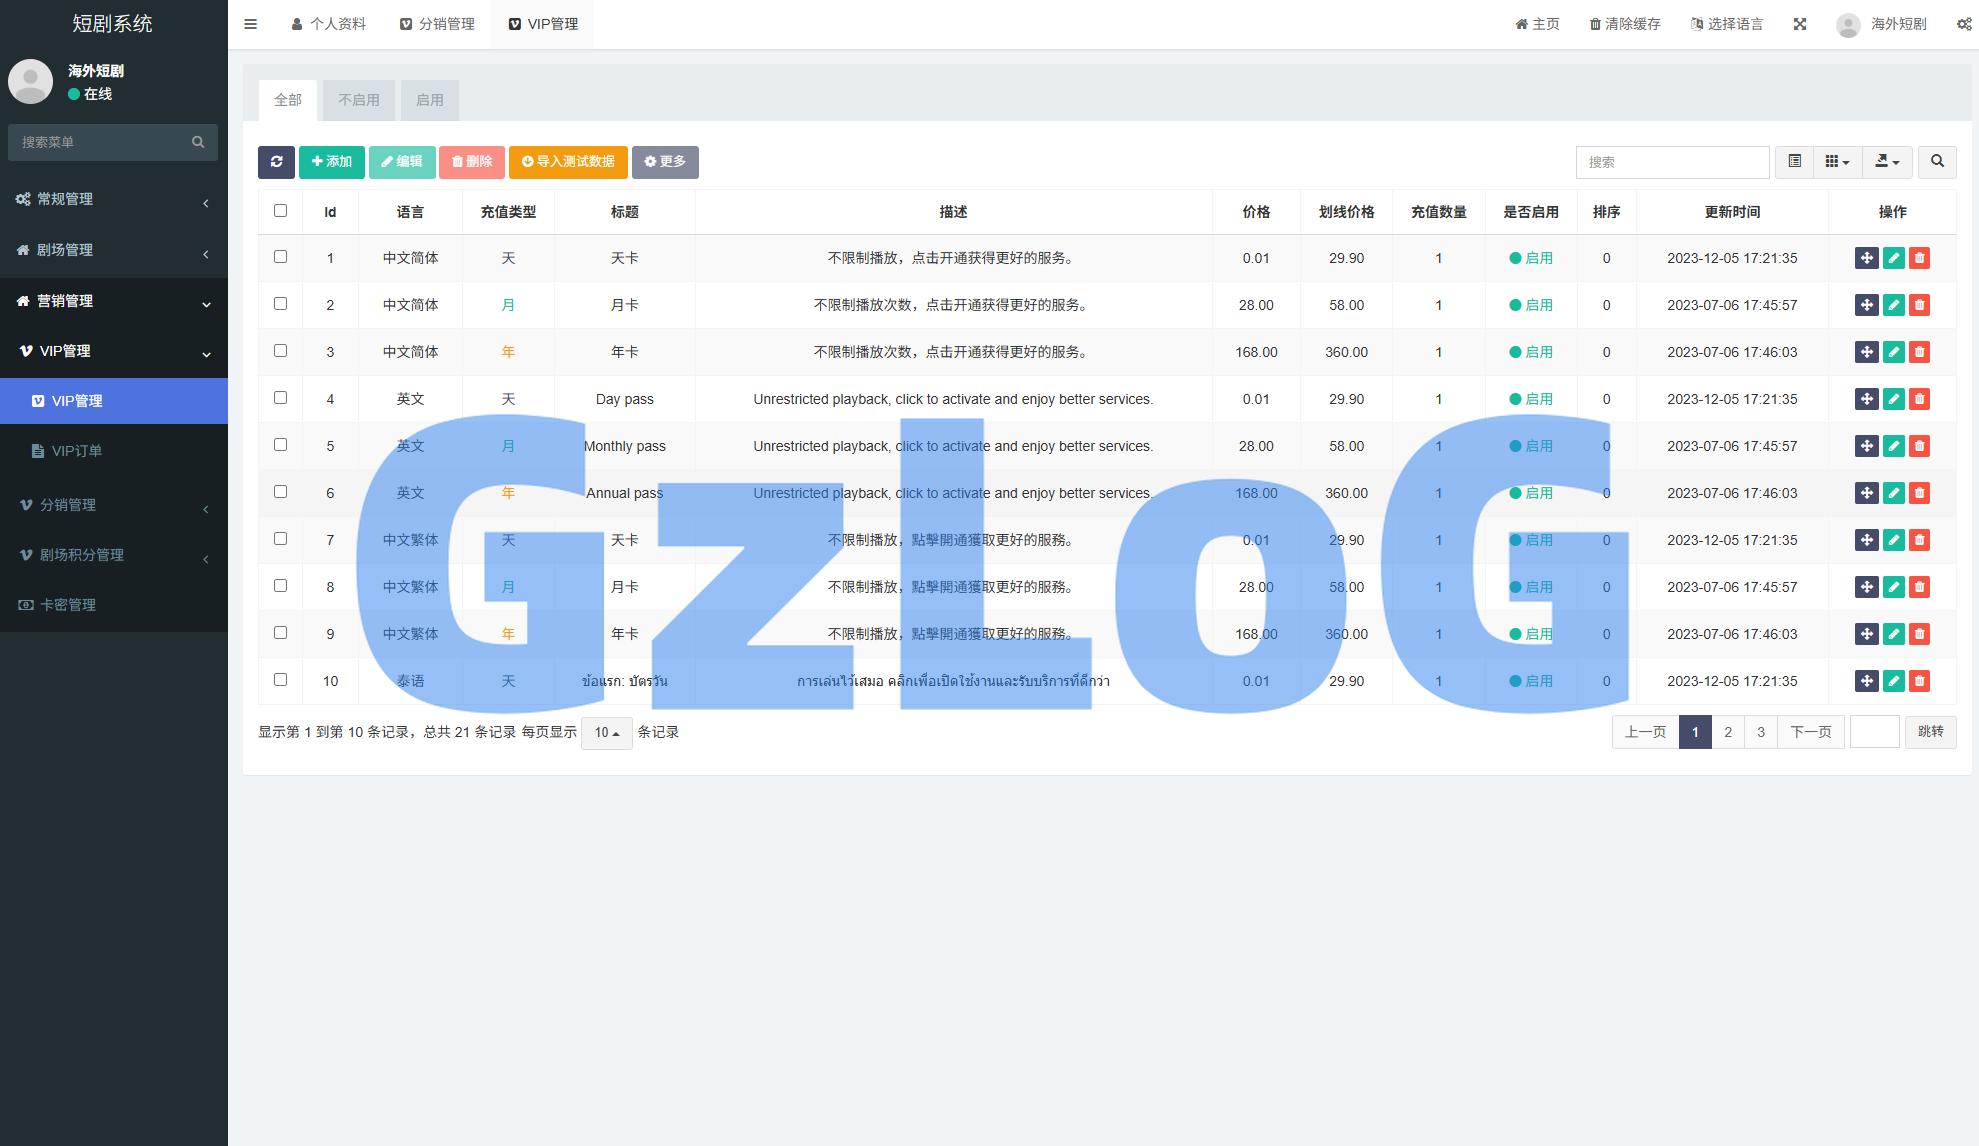Click red delete icon for row 1
The width and height of the screenshot is (1979, 1146).
pos(1919,258)
